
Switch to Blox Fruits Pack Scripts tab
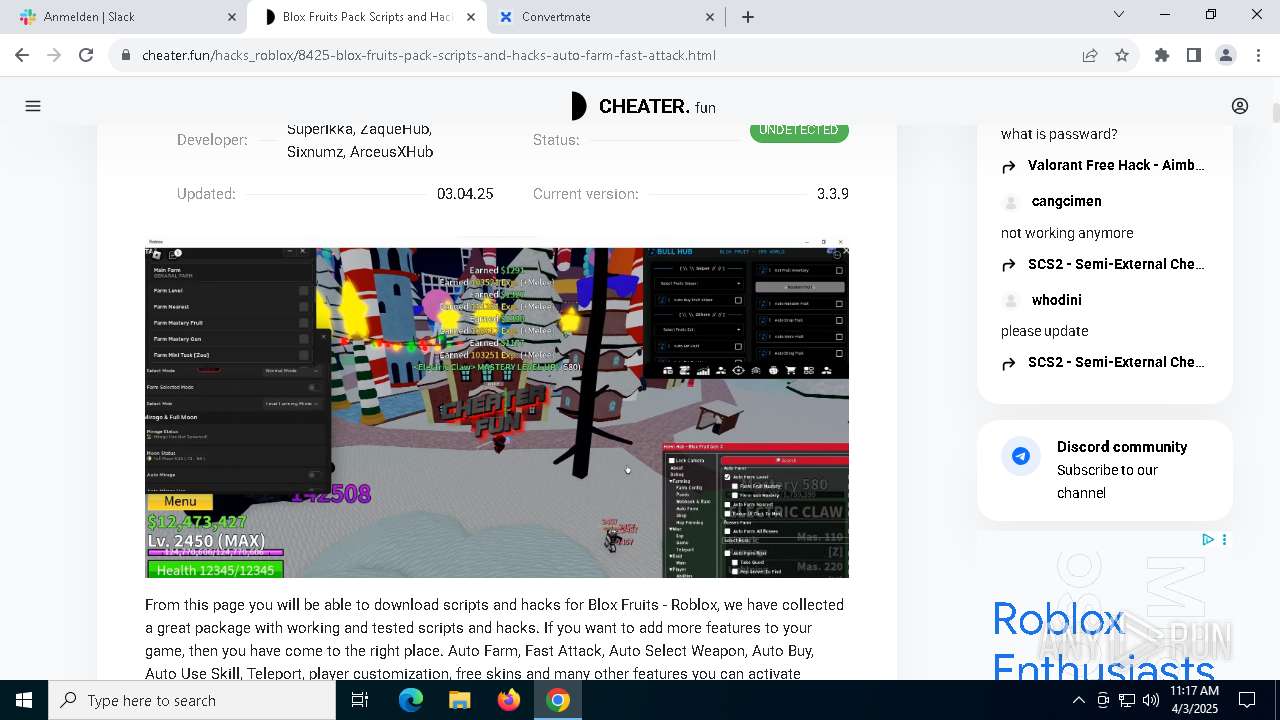[x=365, y=17]
